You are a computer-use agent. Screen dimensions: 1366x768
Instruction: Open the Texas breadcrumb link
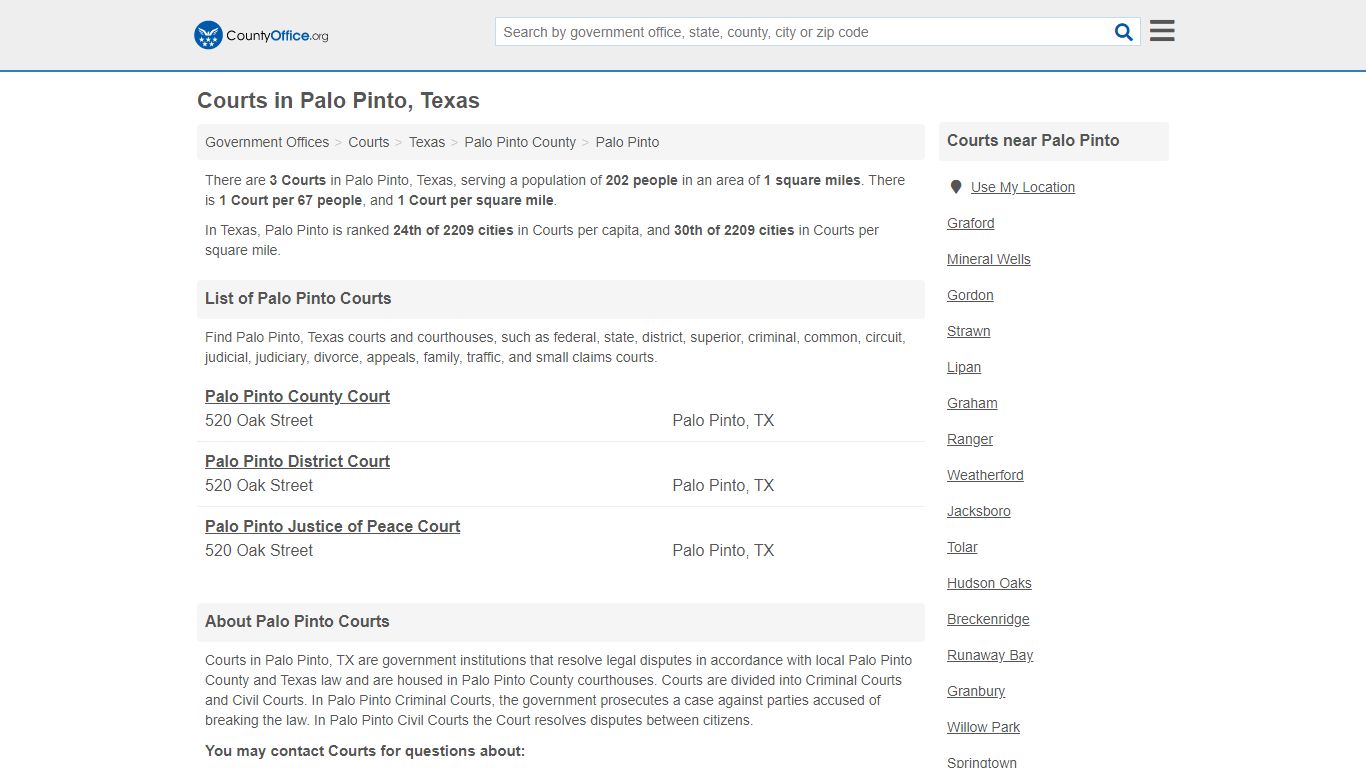(x=427, y=142)
